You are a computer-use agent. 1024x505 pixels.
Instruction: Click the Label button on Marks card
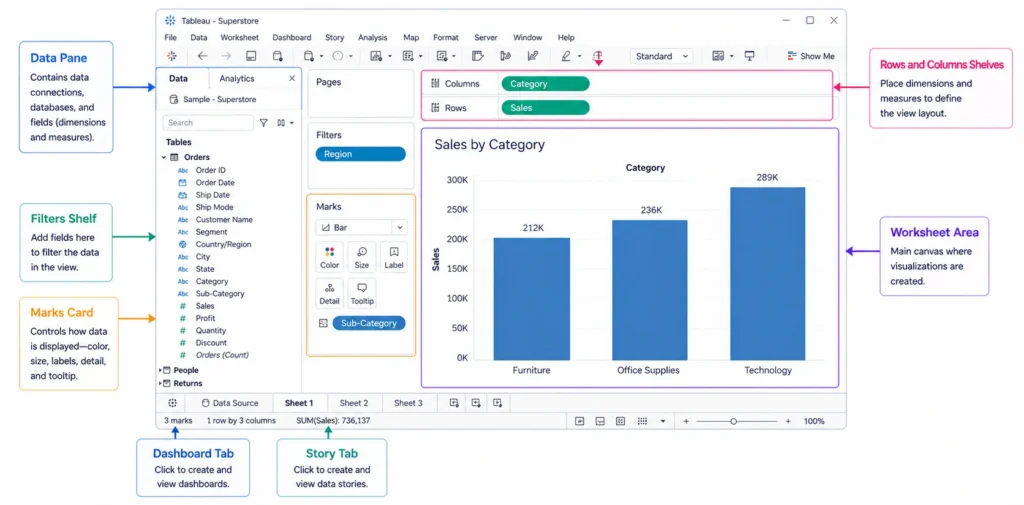pos(394,257)
